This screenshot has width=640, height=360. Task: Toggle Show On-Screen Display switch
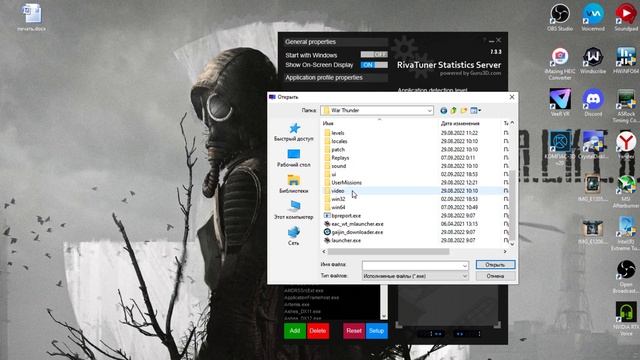tap(374, 65)
